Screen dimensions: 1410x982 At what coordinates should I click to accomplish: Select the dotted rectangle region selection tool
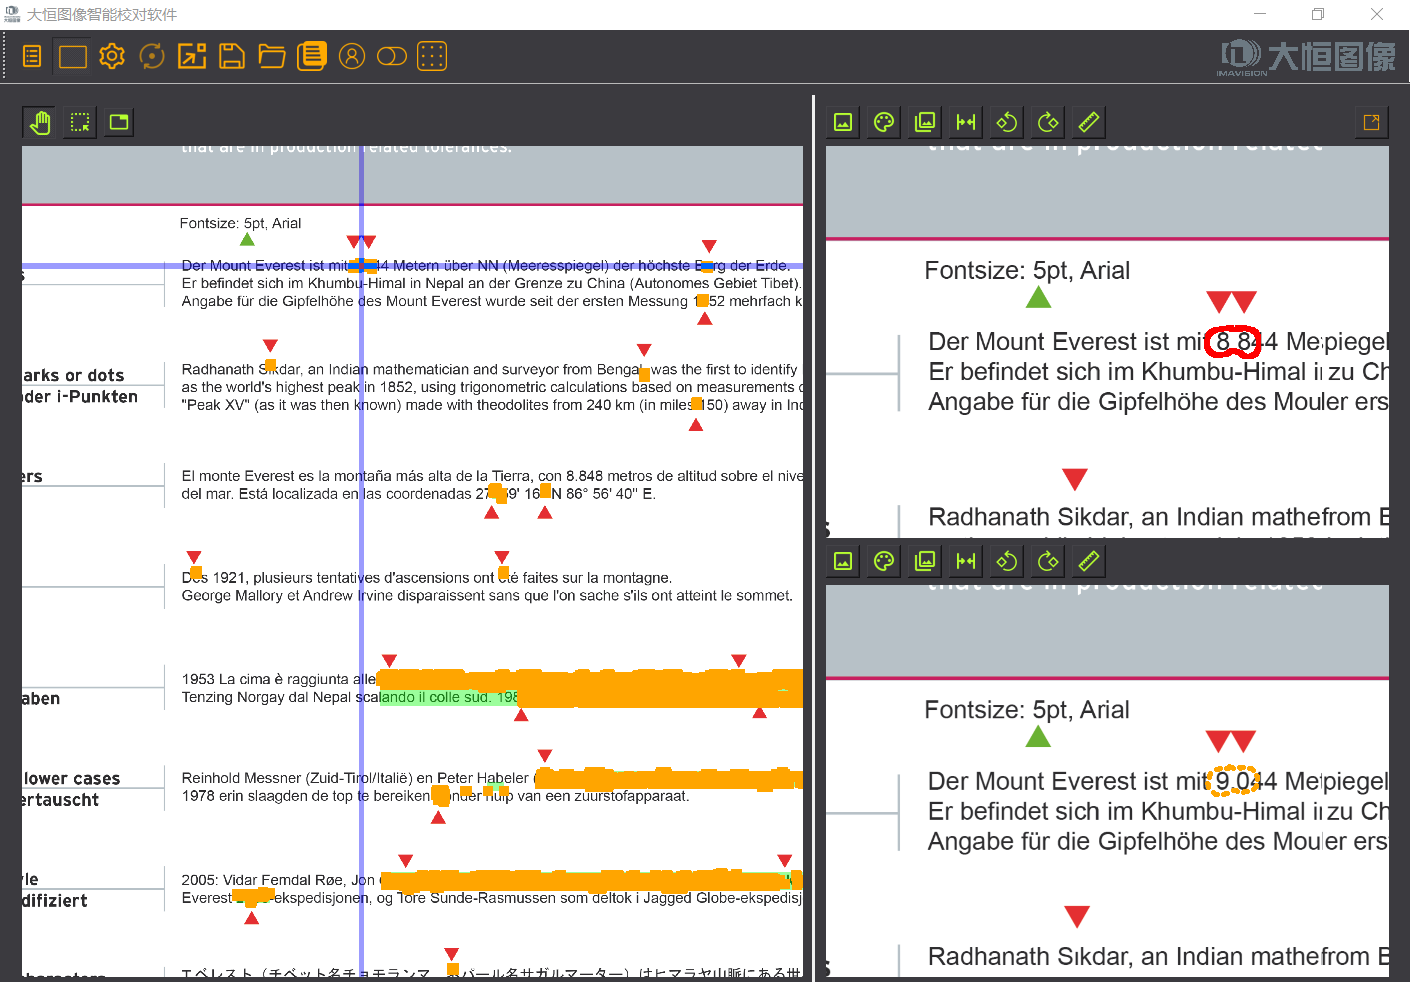pyautogui.click(x=80, y=123)
